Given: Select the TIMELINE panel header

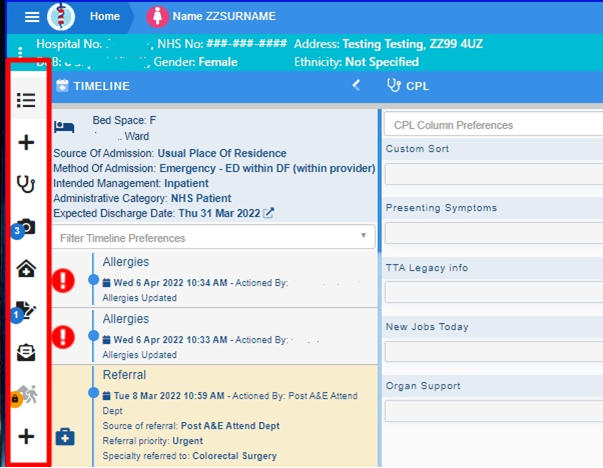Looking at the screenshot, I should click(x=102, y=86).
